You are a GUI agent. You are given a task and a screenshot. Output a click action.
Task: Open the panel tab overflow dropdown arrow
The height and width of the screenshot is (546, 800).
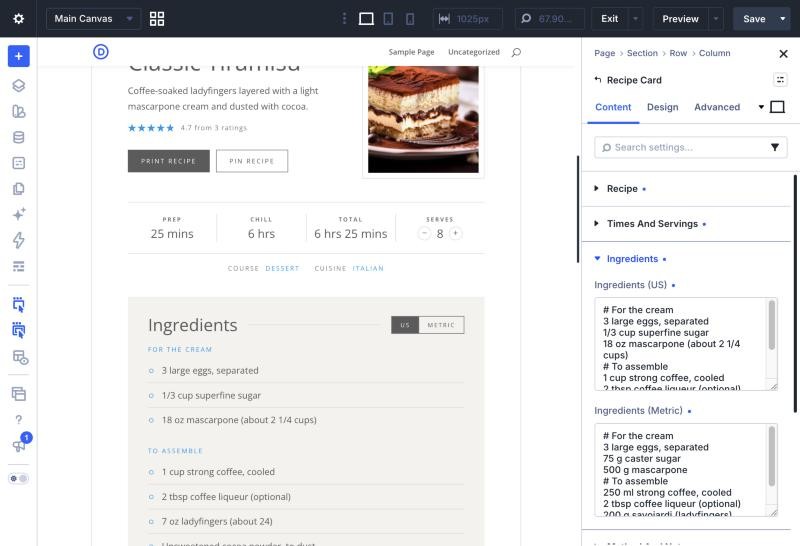click(x=761, y=107)
